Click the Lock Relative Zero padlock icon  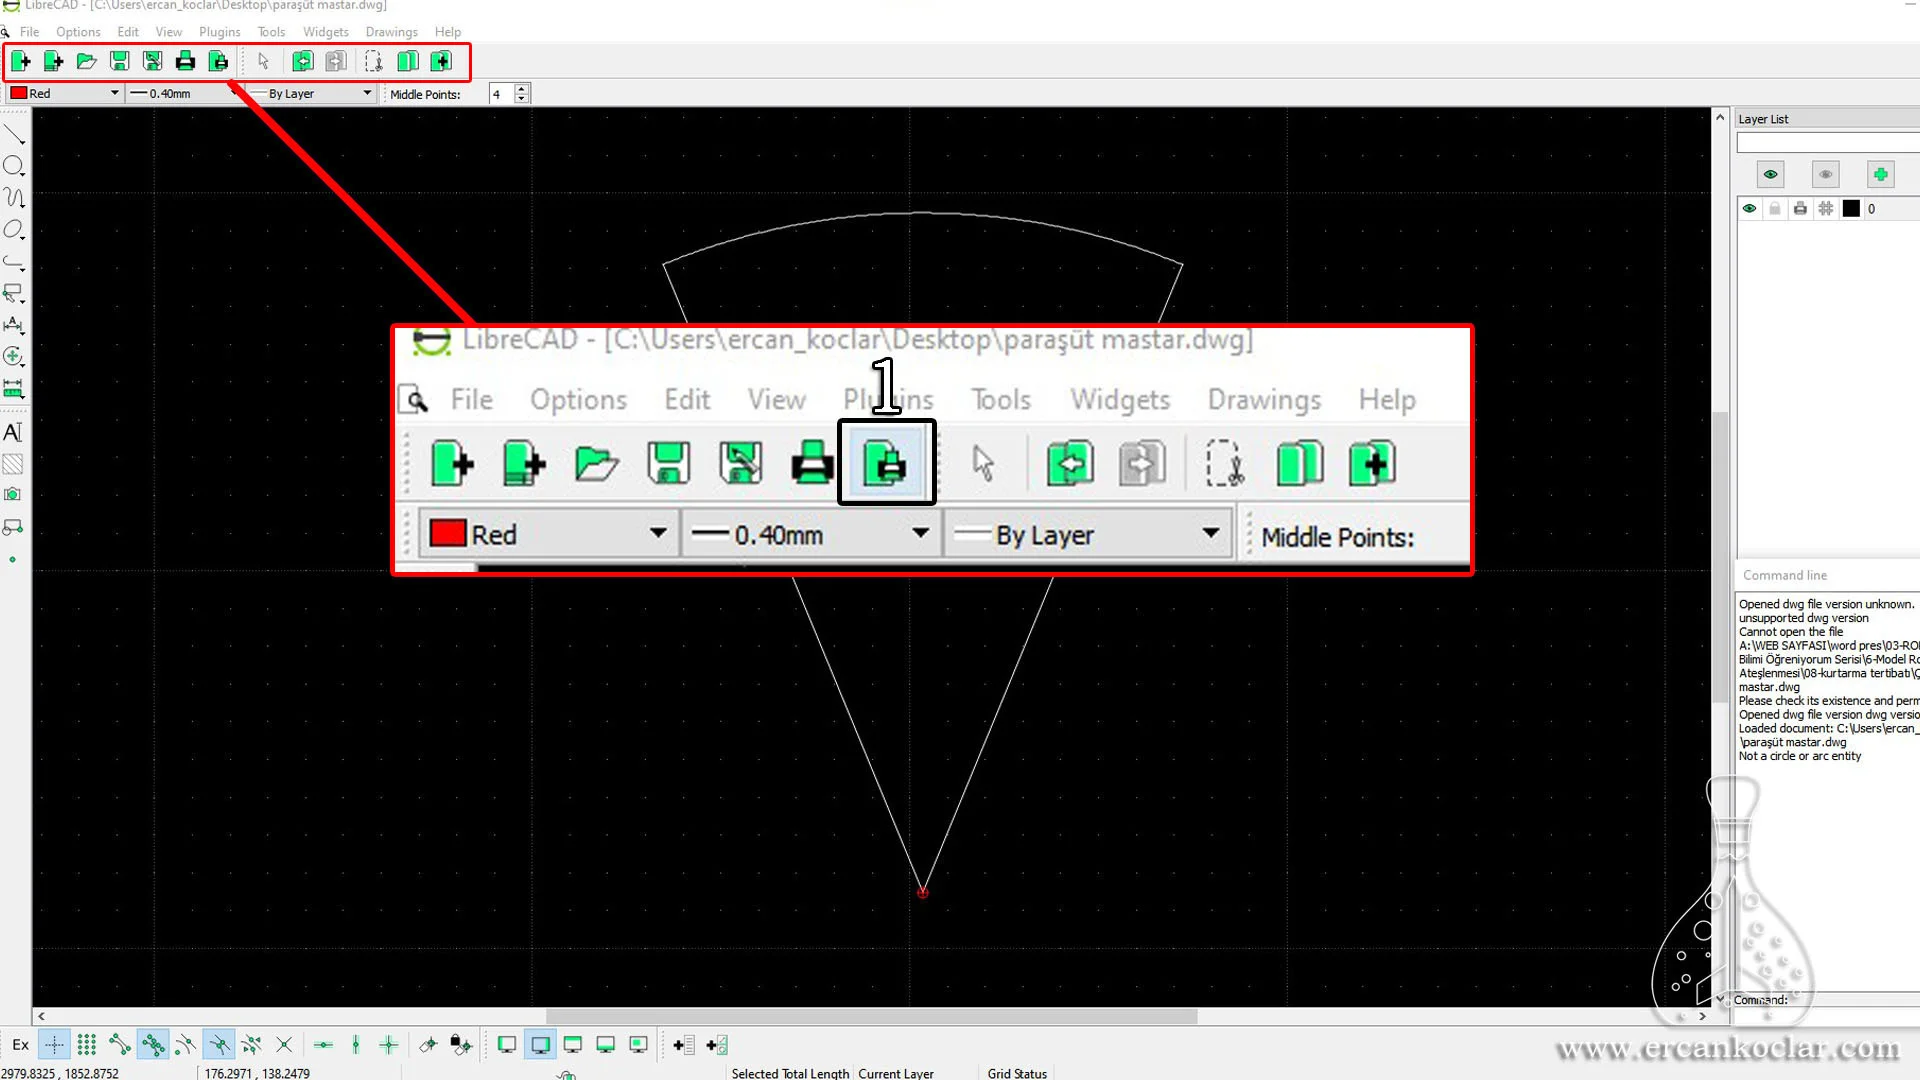[x=460, y=1045]
